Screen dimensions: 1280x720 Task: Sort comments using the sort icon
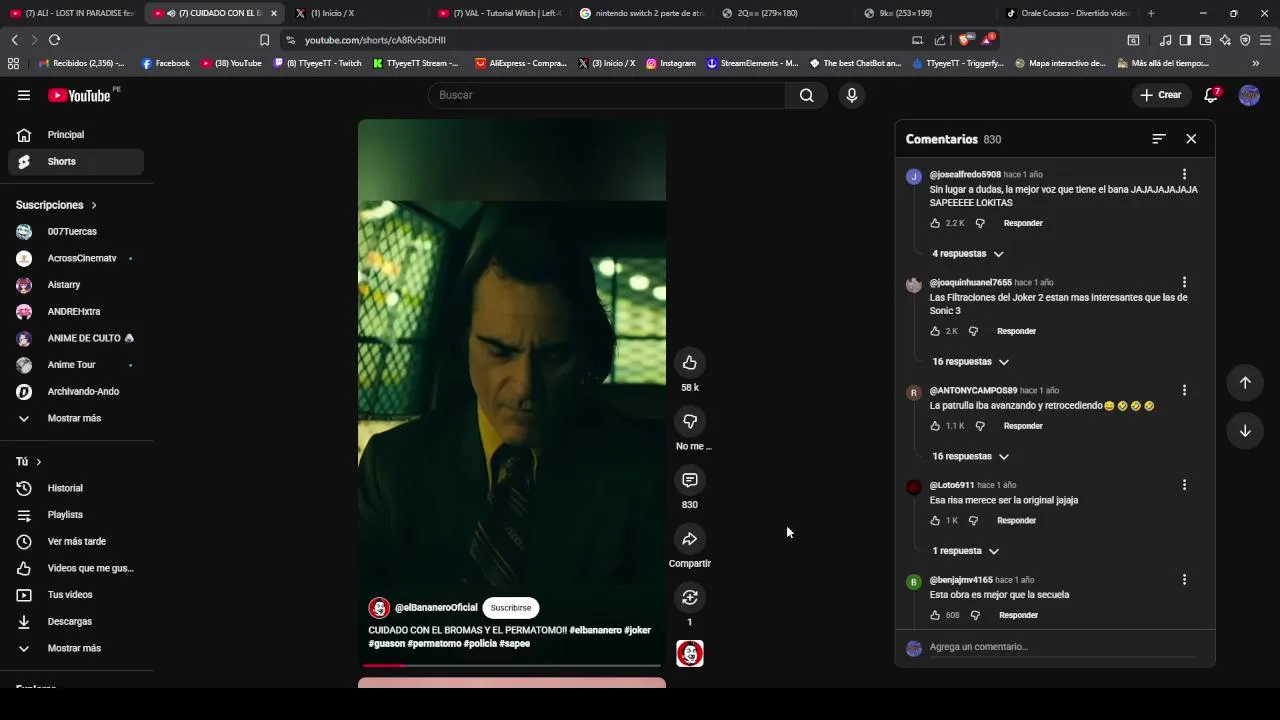point(1159,139)
